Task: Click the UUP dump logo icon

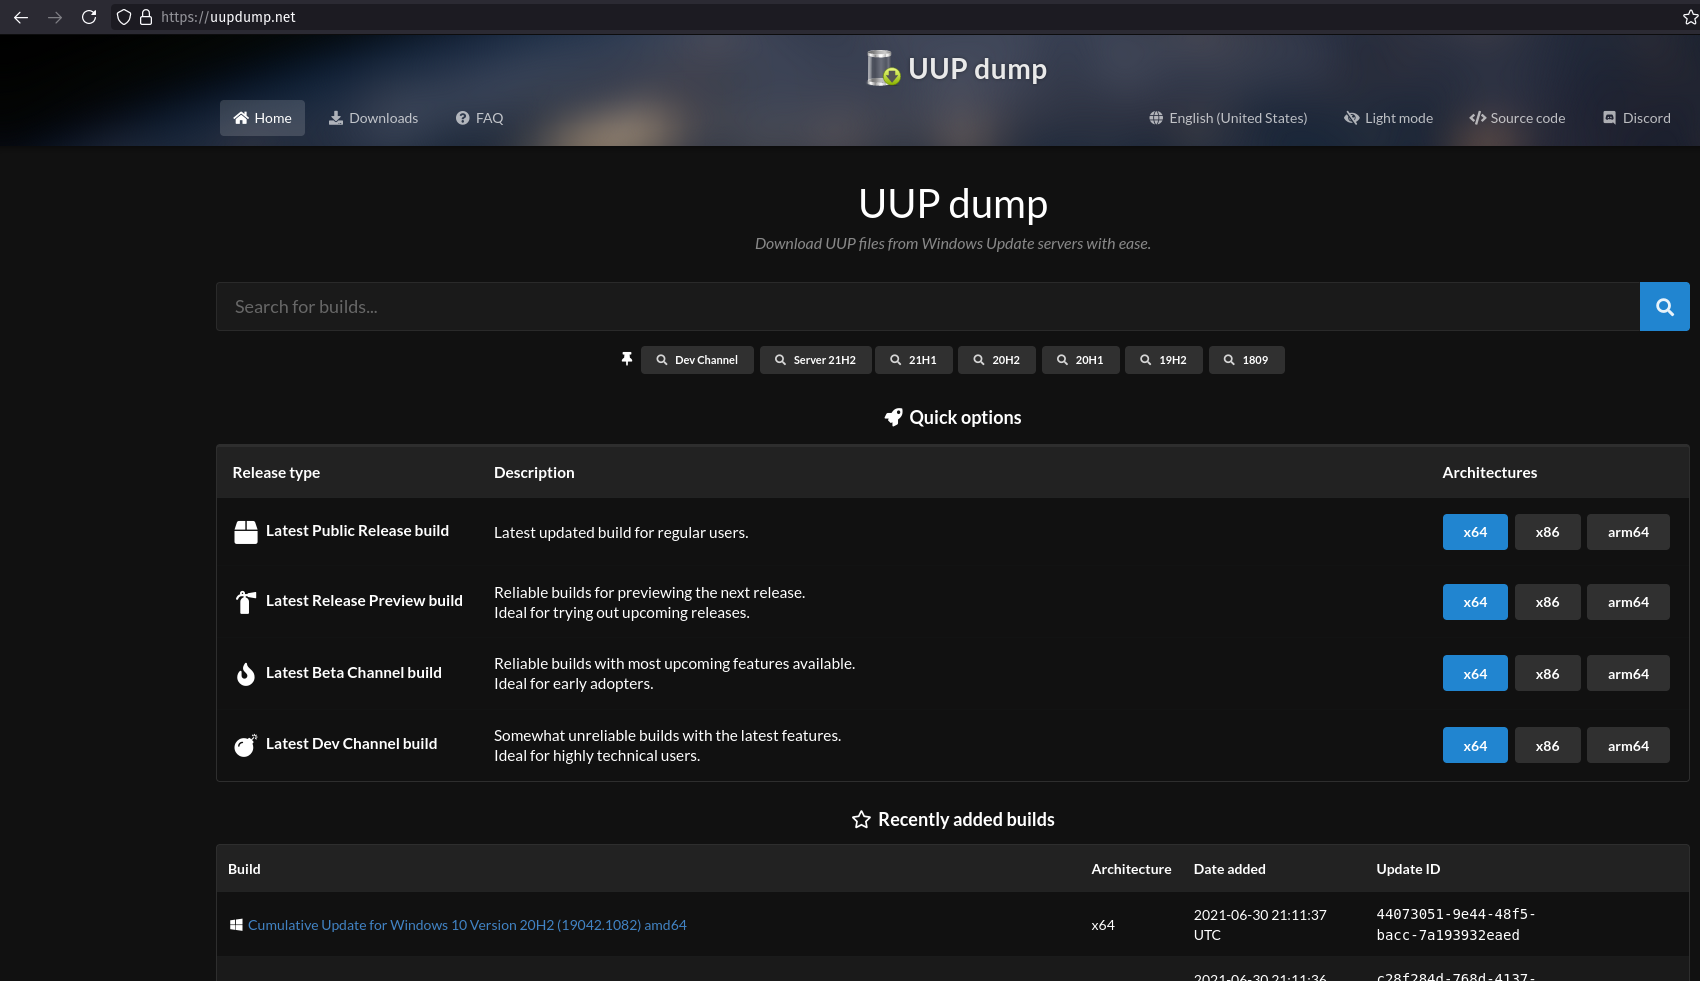Action: click(x=882, y=68)
